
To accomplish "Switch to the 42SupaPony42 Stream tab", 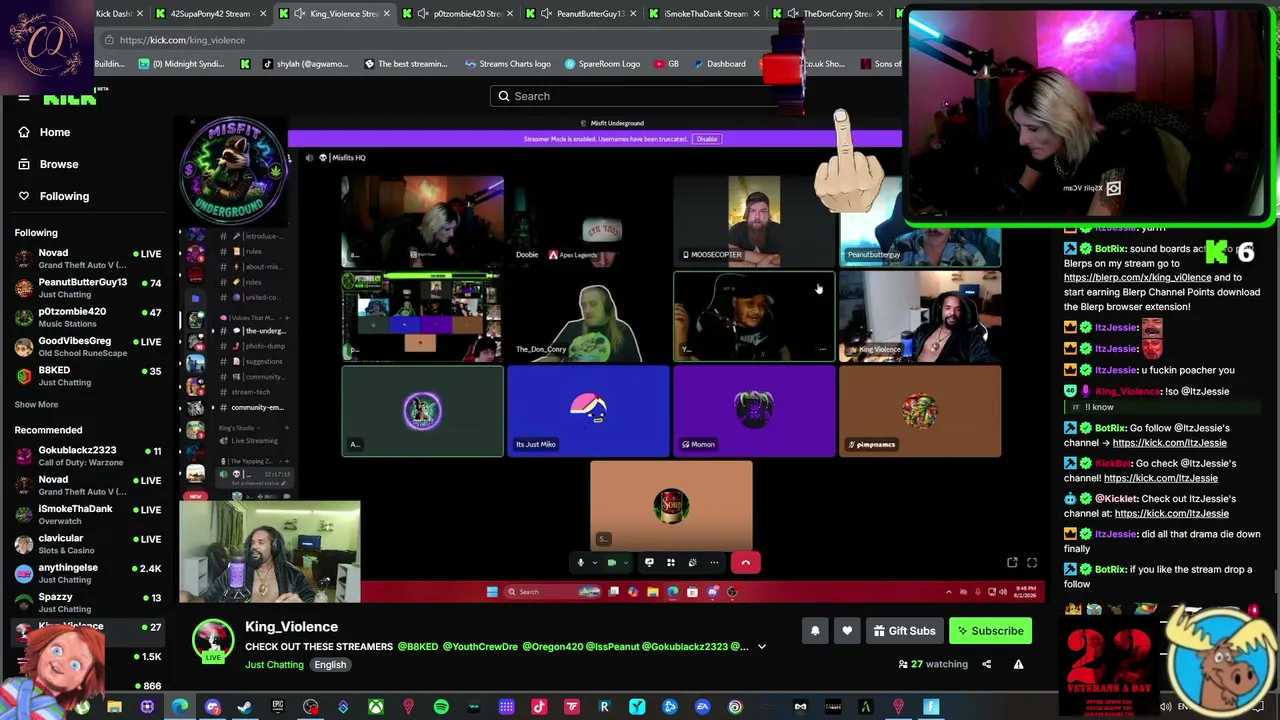I will click(x=210, y=14).
